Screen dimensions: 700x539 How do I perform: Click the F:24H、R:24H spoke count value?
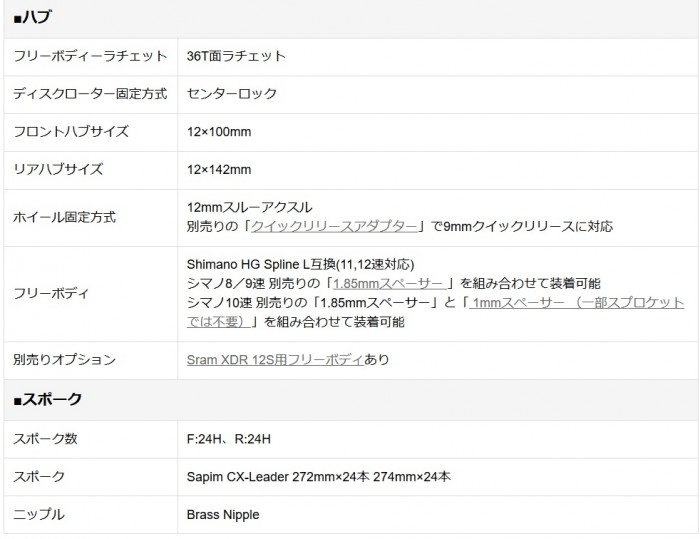pos(229,438)
